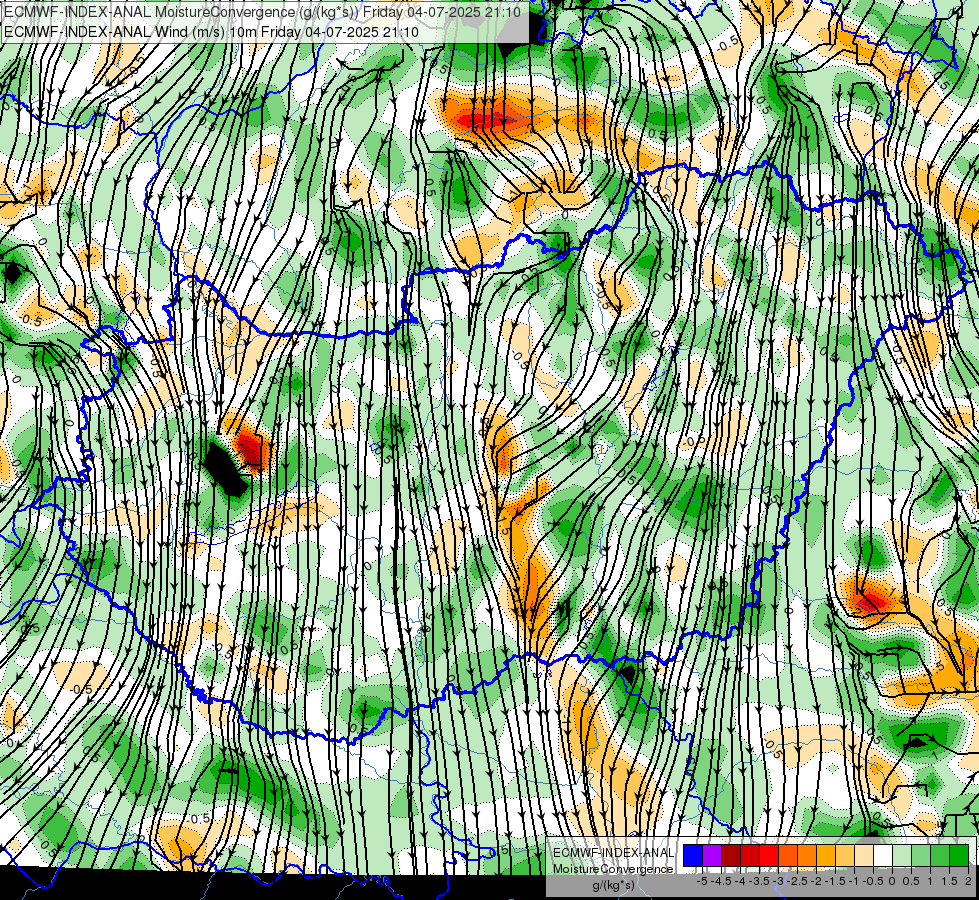Select the red-orange swatch between -3 and -2.5
979x900 pixels.
pyautogui.click(x=788, y=855)
